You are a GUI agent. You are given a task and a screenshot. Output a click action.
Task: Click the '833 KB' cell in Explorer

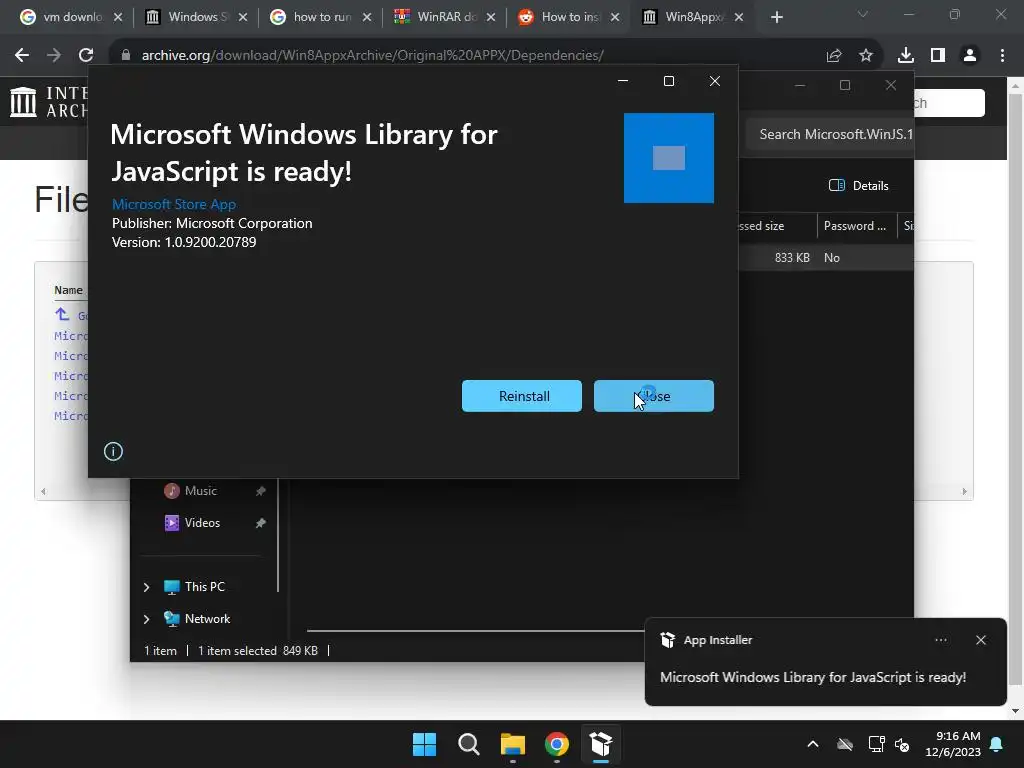tap(792, 258)
